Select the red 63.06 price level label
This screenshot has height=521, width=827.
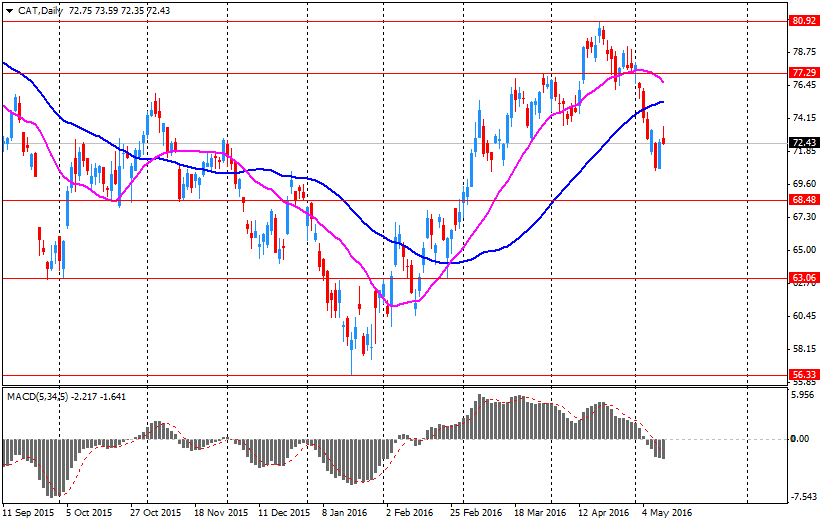tap(804, 277)
